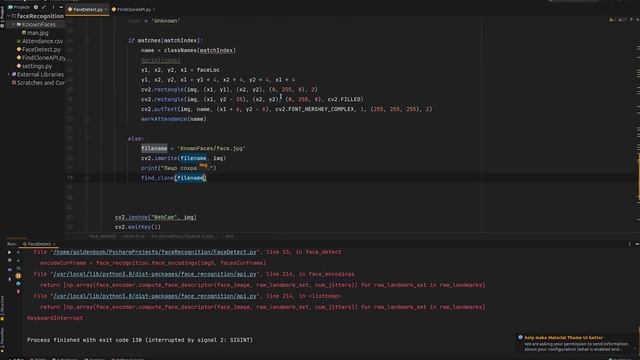Click 'face_detect' breadcrumb below editor
Viewport: 640px width, 360px height.
102,236
